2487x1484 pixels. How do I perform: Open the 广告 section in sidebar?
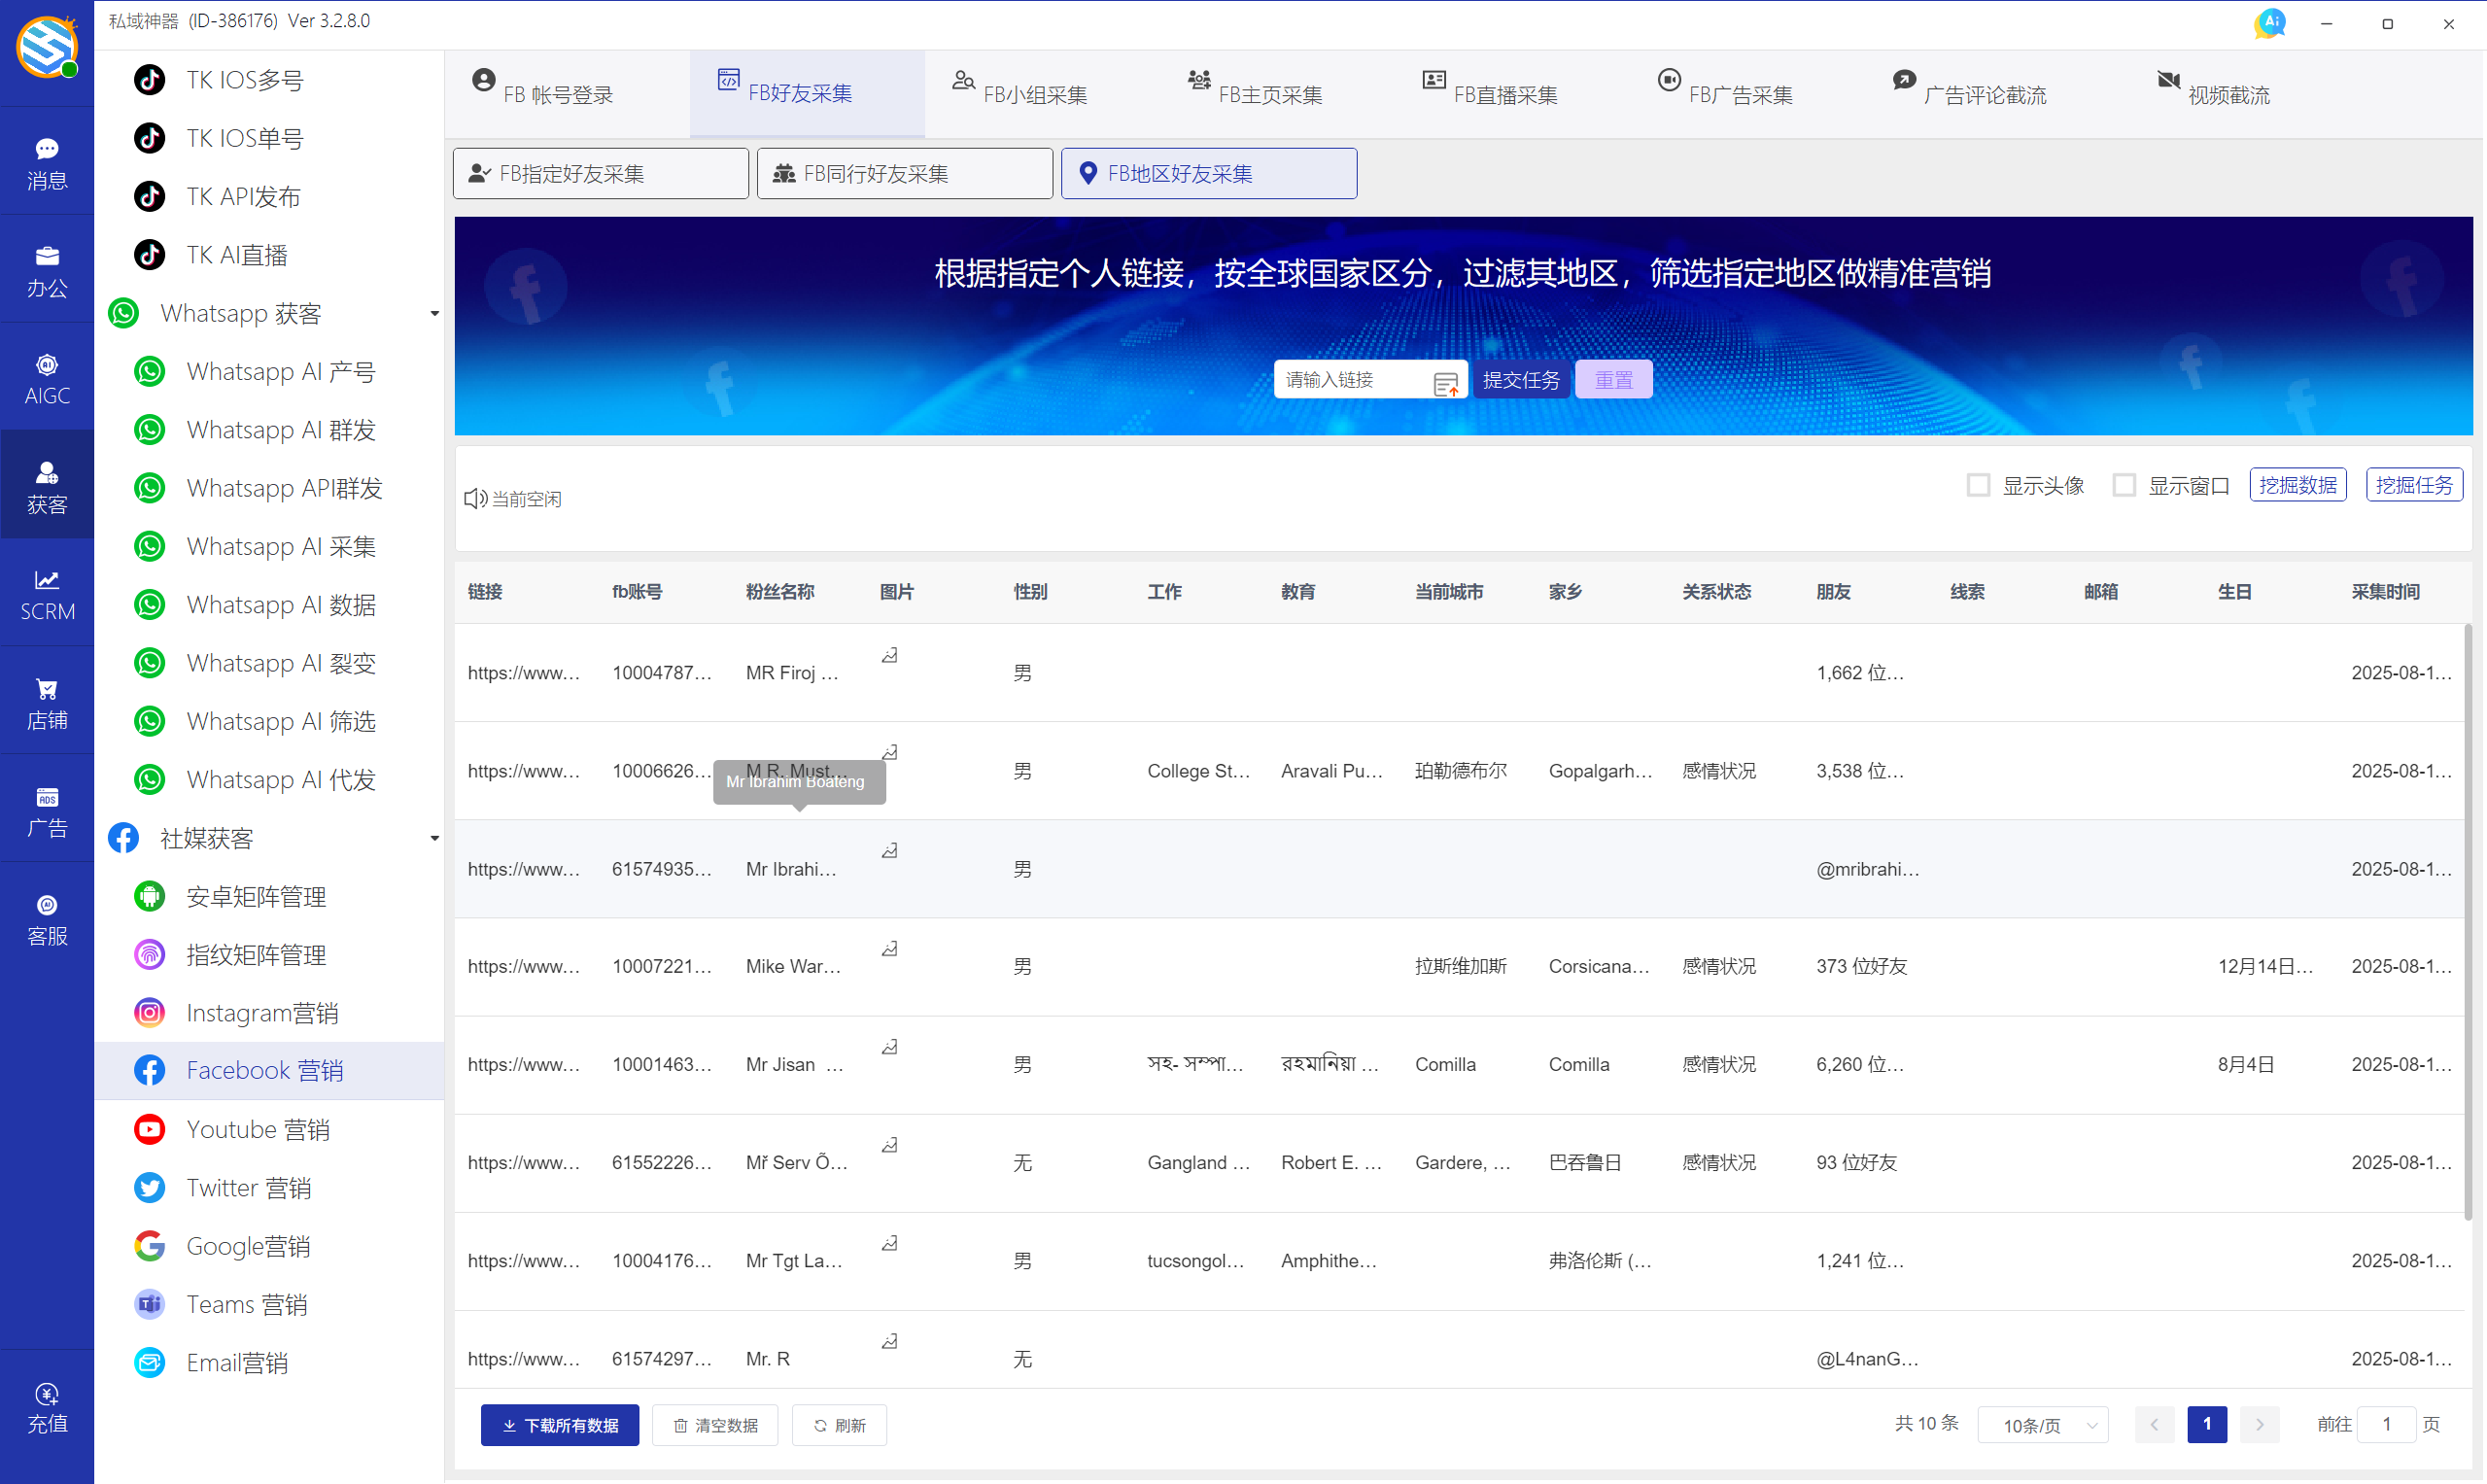47,810
